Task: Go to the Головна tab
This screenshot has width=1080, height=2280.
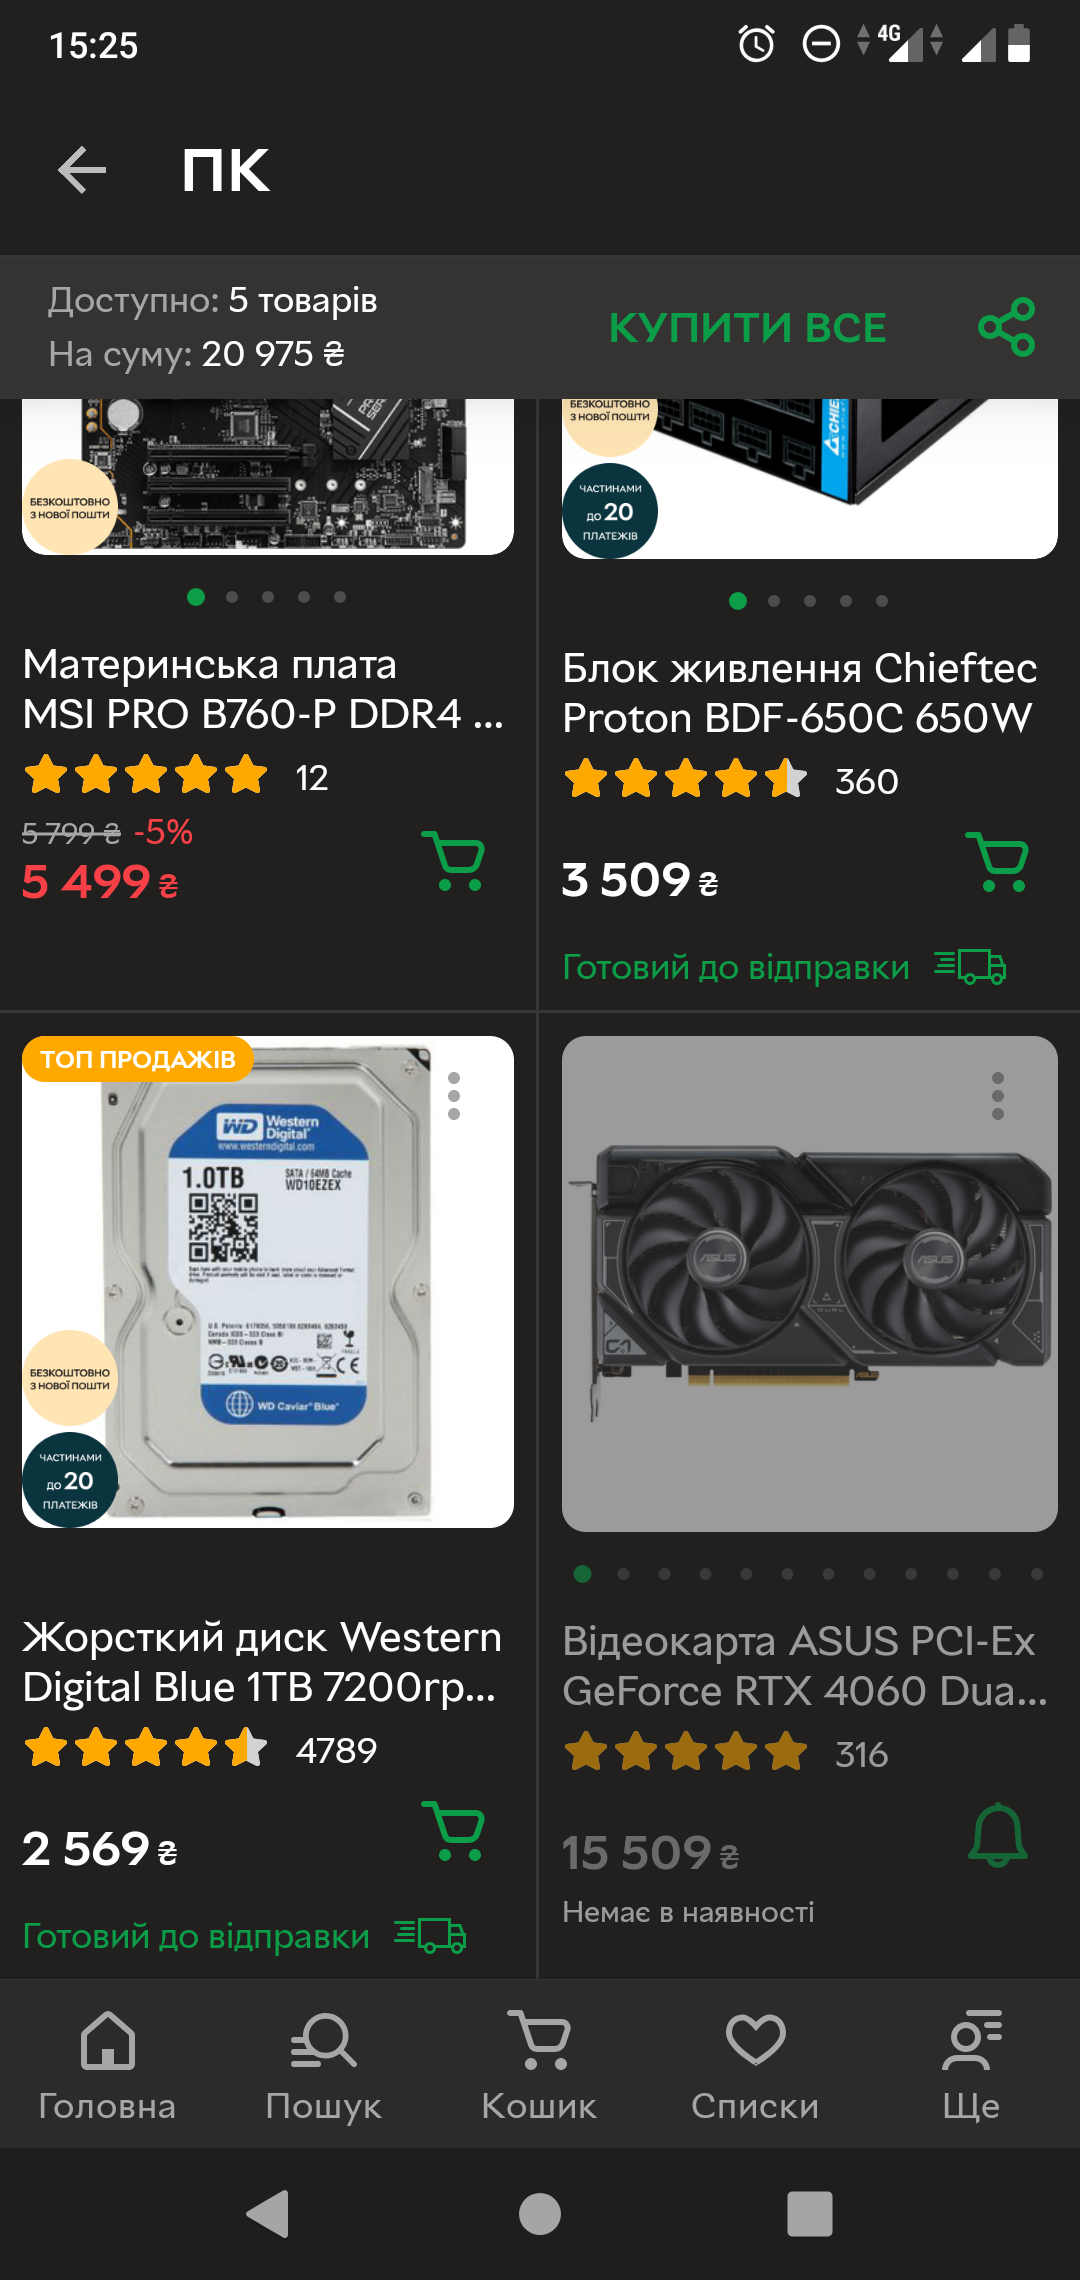Action: click(107, 2066)
